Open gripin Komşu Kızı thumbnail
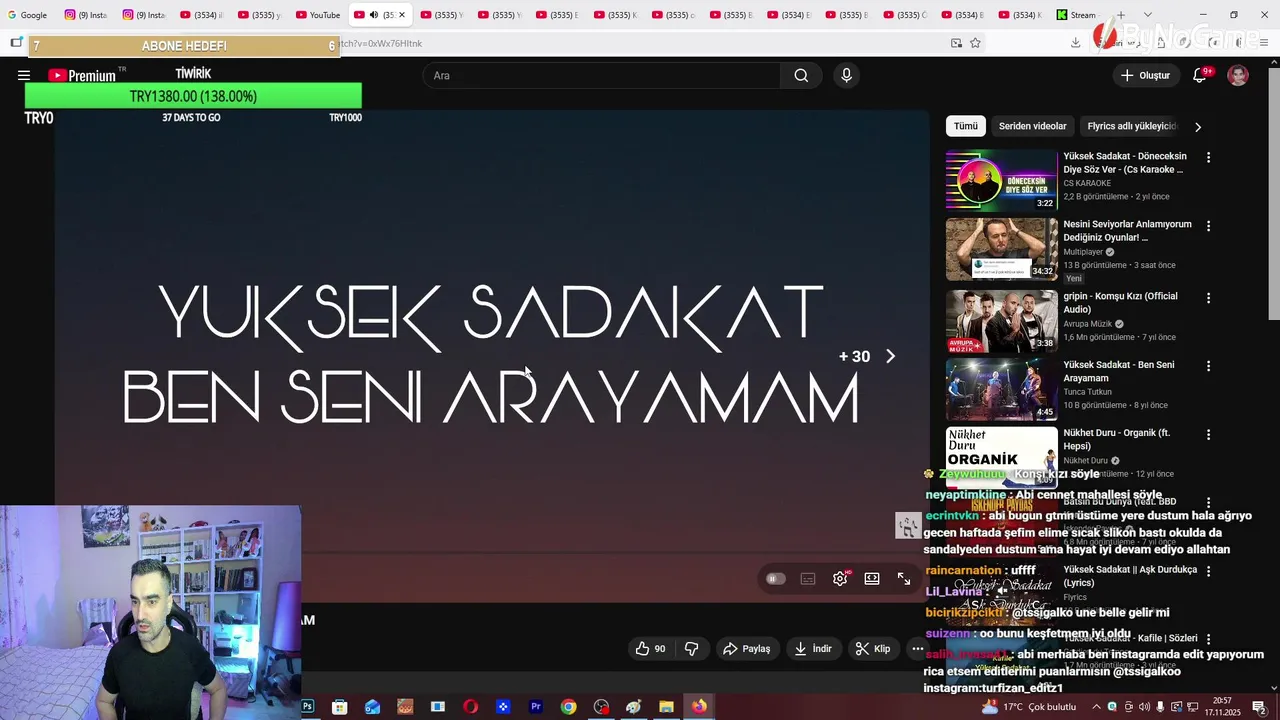This screenshot has width=1280, height=720. [1001, 321]
